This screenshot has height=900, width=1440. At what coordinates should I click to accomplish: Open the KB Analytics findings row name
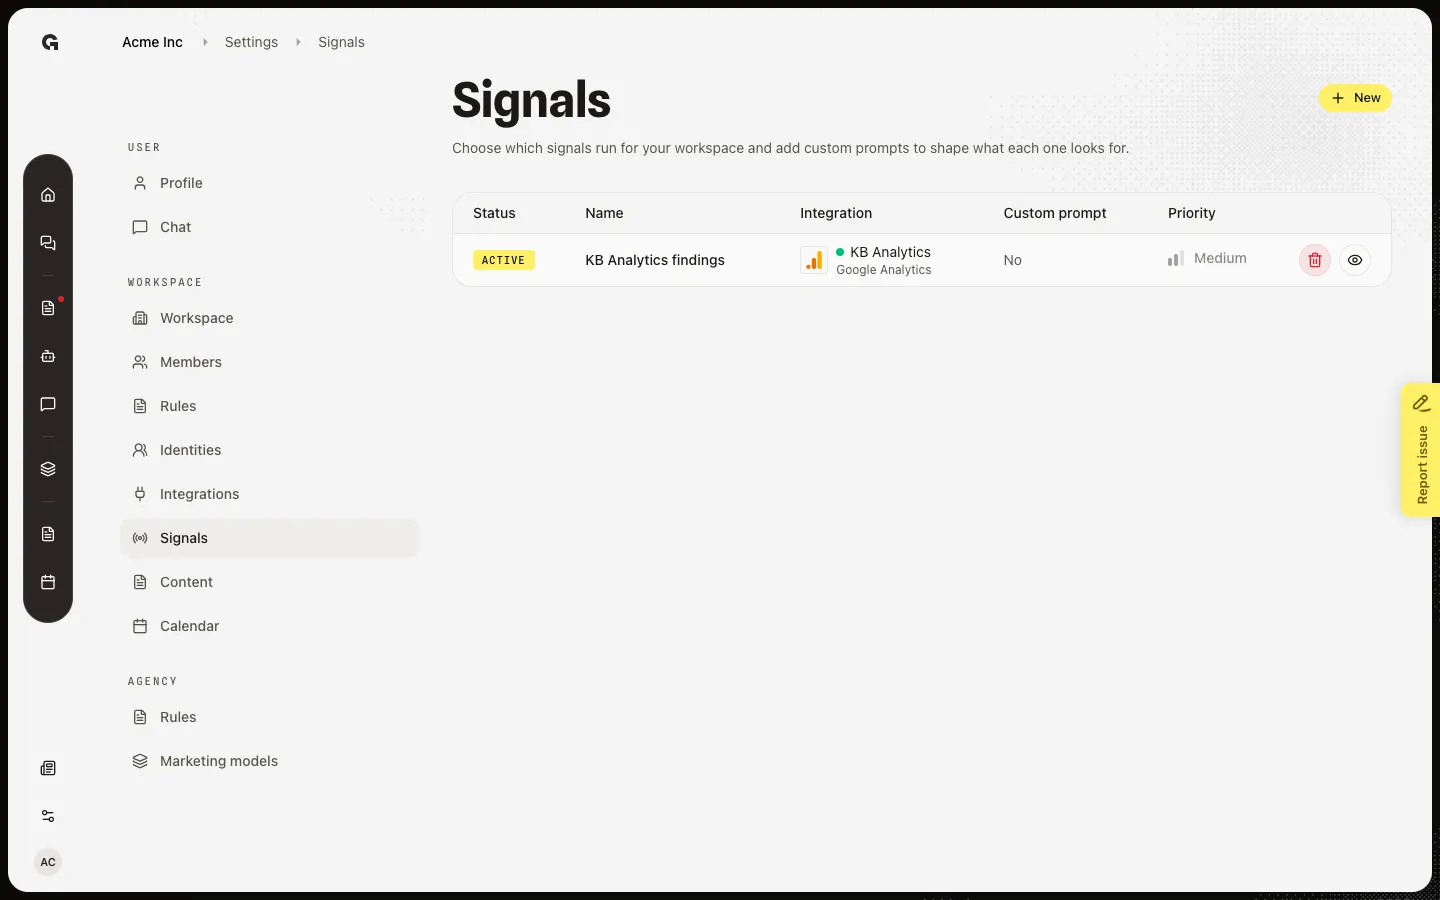(x=655, y=260)
